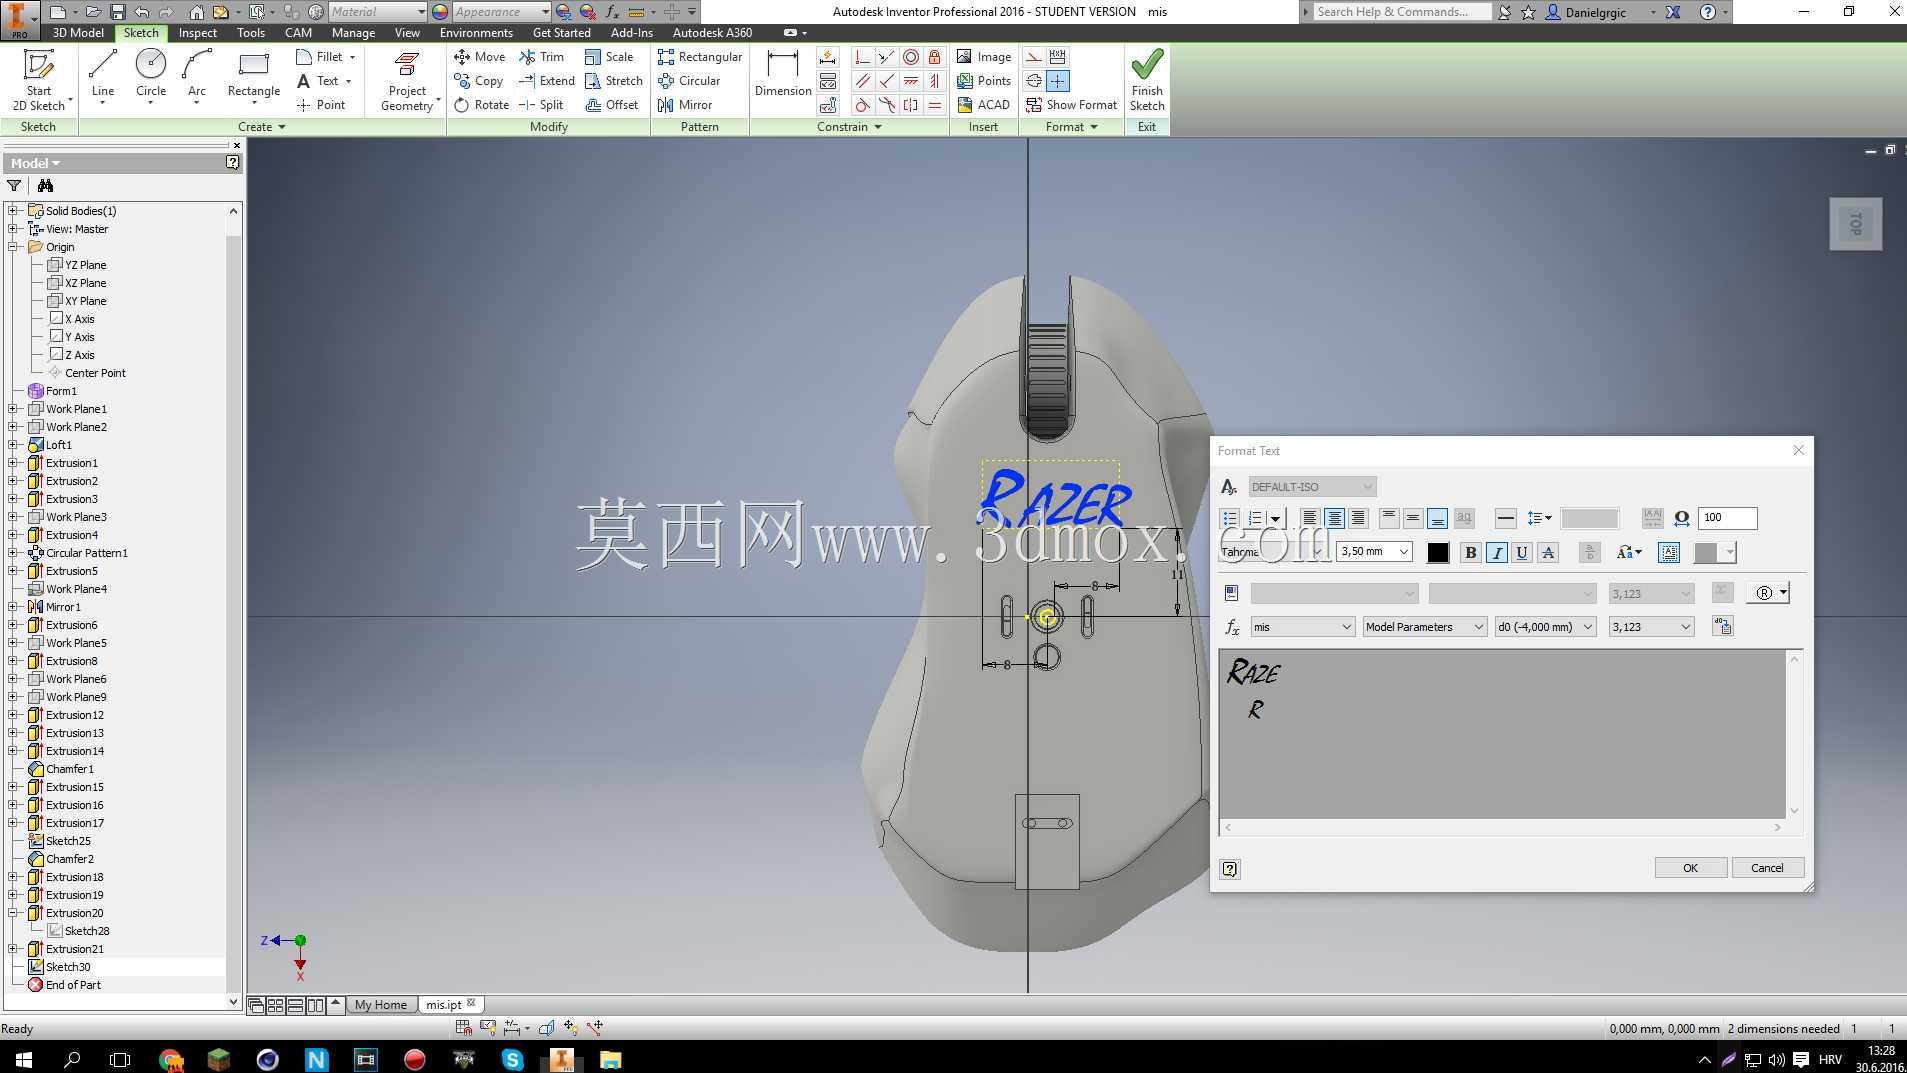Expand the Circular Pattern1 node
This screenshot has height=1073, width=1907.
[13, 553]
